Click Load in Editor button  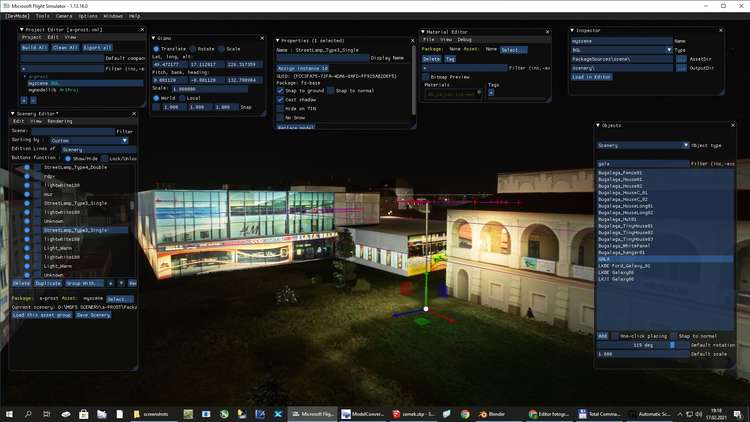tap(592, 77)
